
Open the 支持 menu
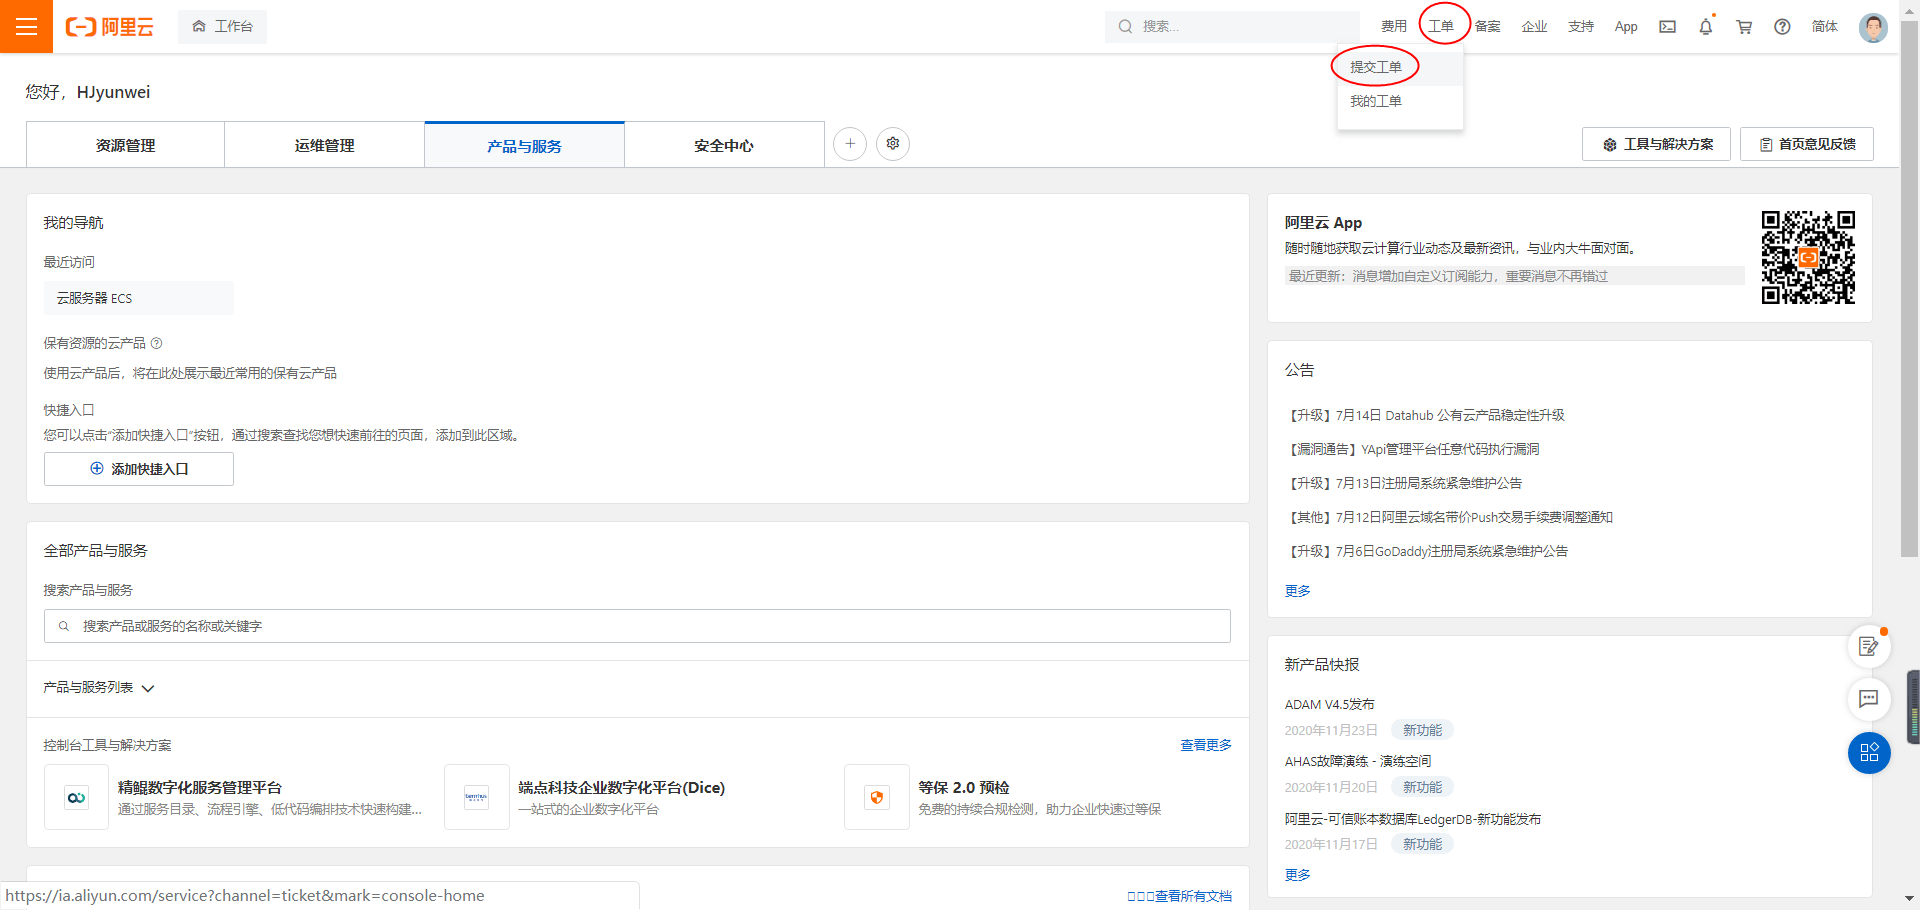pyautogui.click(x=1581, y=27)
